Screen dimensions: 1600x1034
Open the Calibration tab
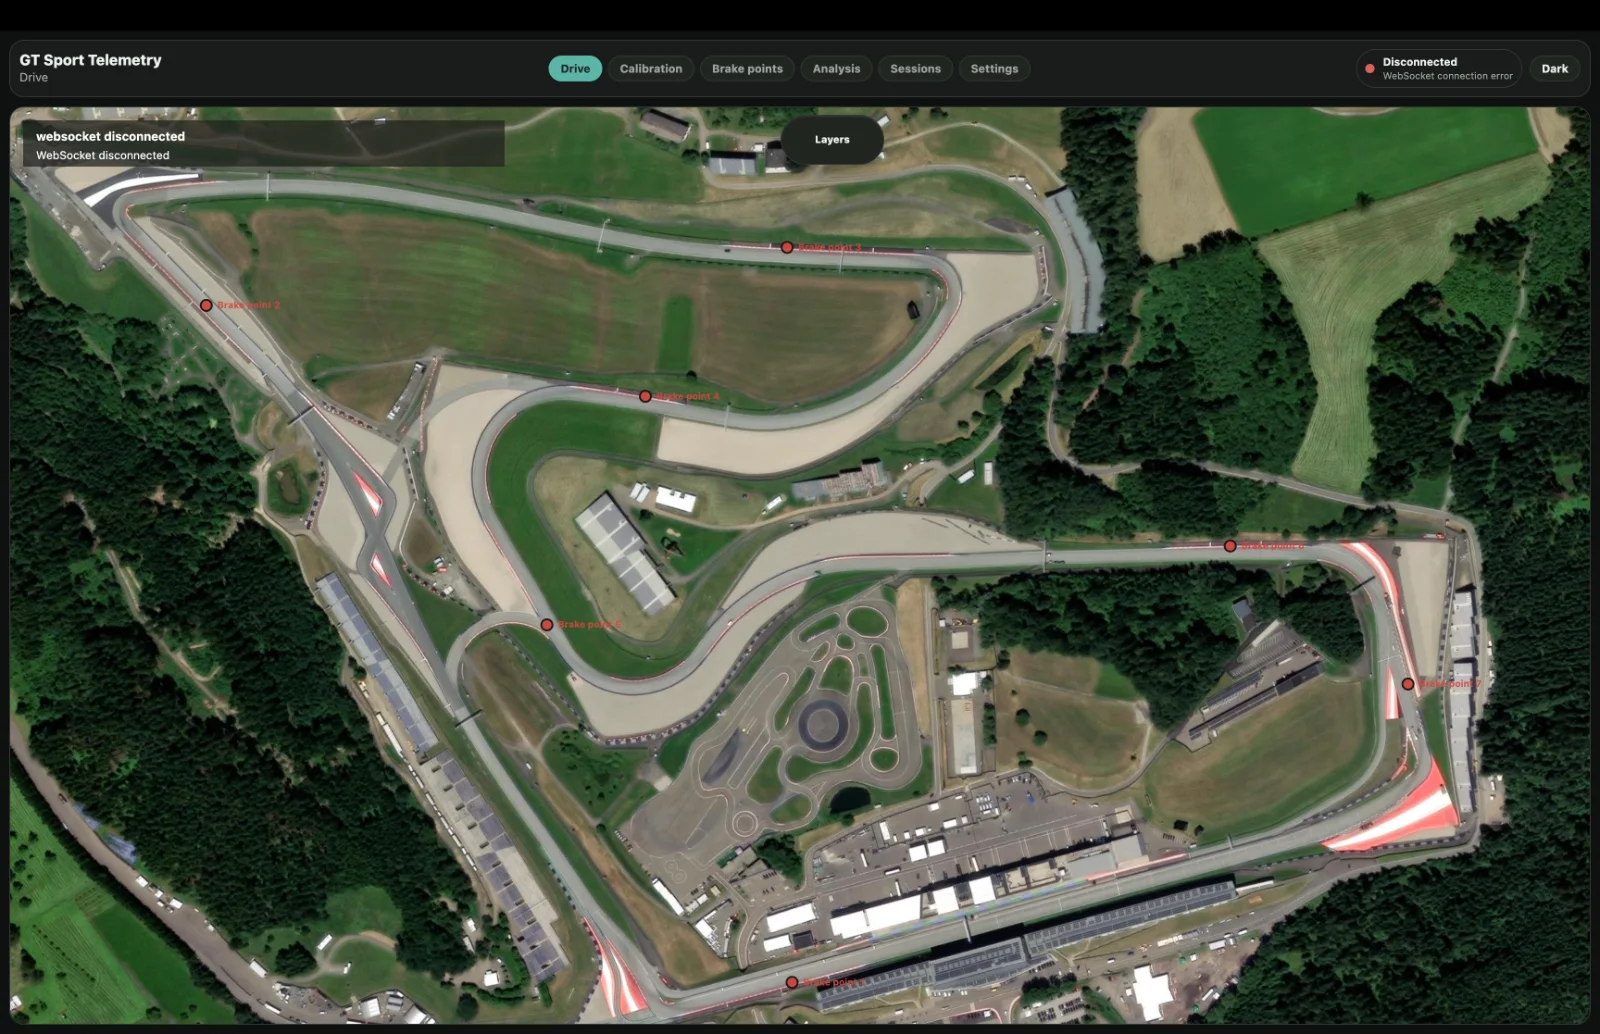(651, 69)
